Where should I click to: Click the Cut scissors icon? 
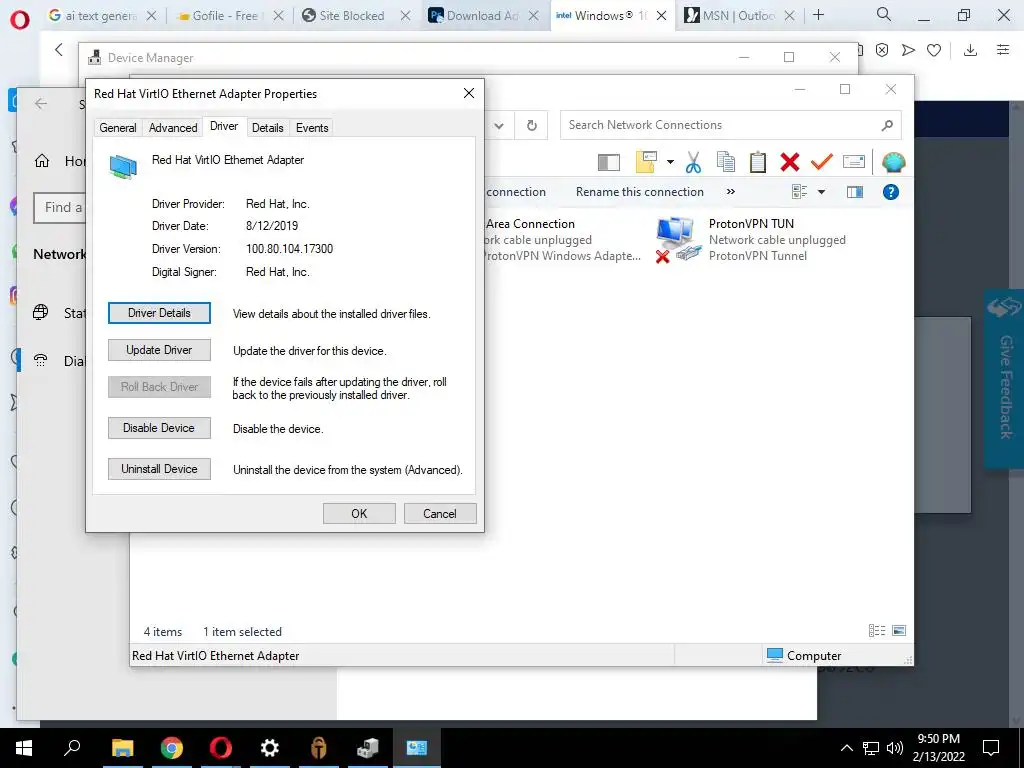[694, 162]
